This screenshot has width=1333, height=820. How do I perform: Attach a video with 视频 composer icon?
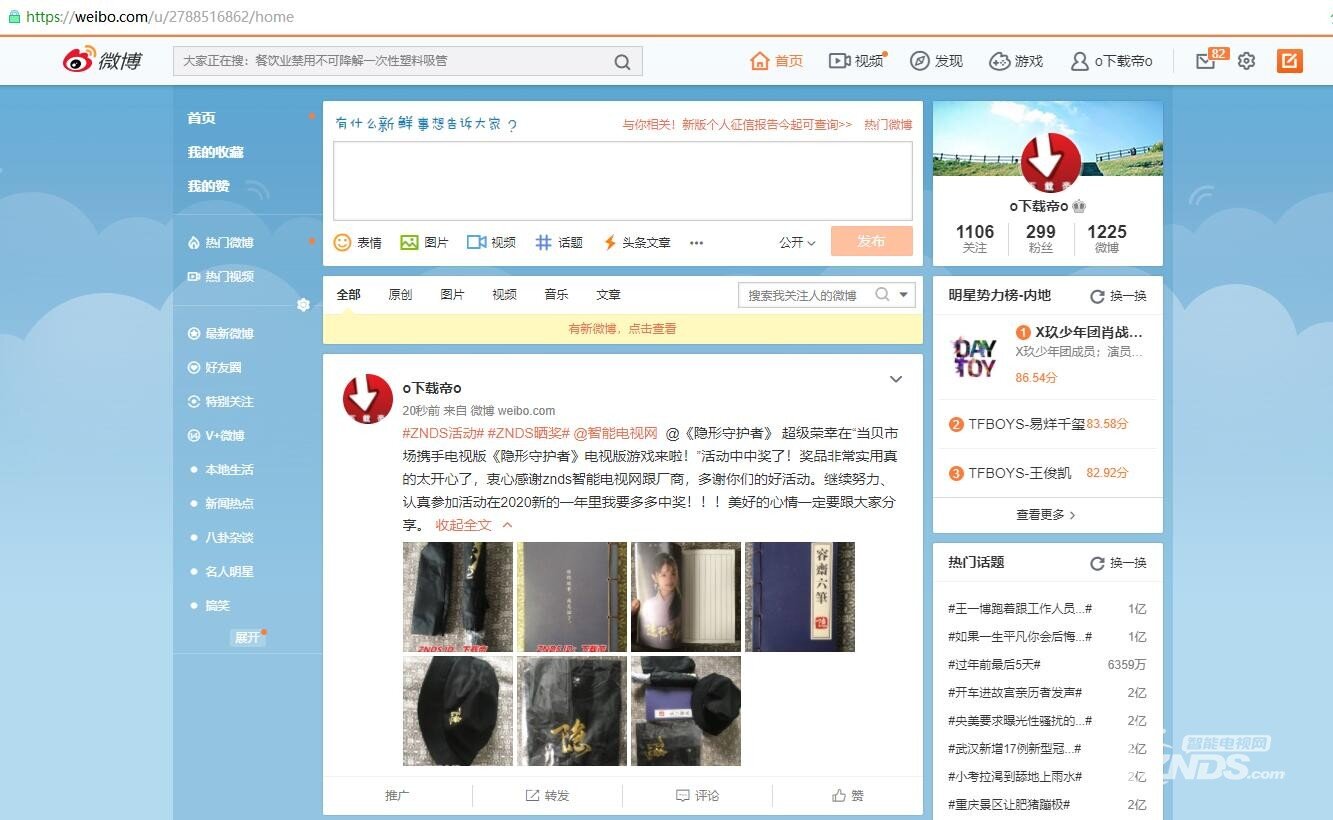tap(491, 242)
